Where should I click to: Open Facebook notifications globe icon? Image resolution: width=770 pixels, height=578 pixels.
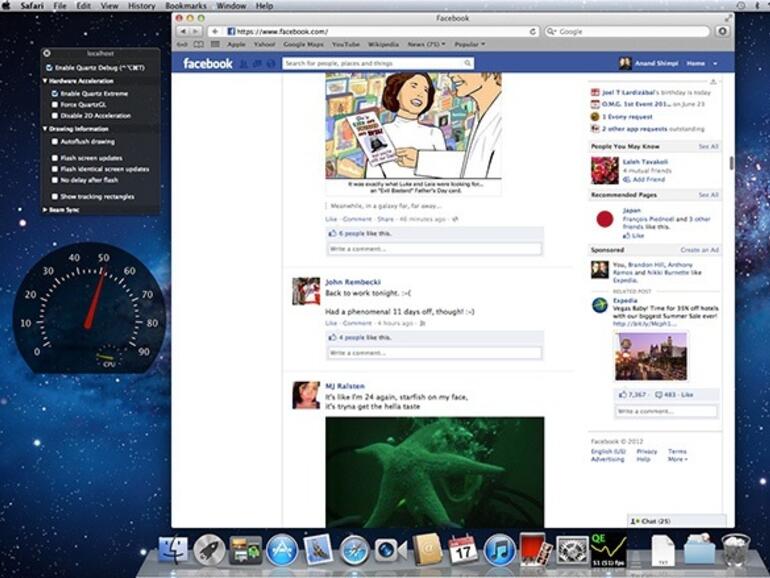click(x=271, y=64)
